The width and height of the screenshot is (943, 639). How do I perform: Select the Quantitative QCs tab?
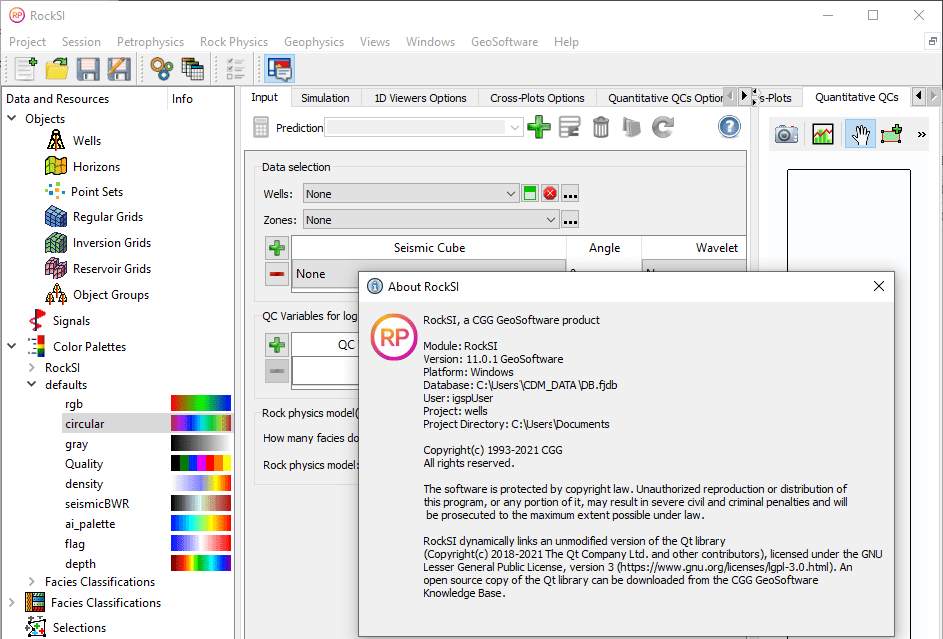[856, 97]
